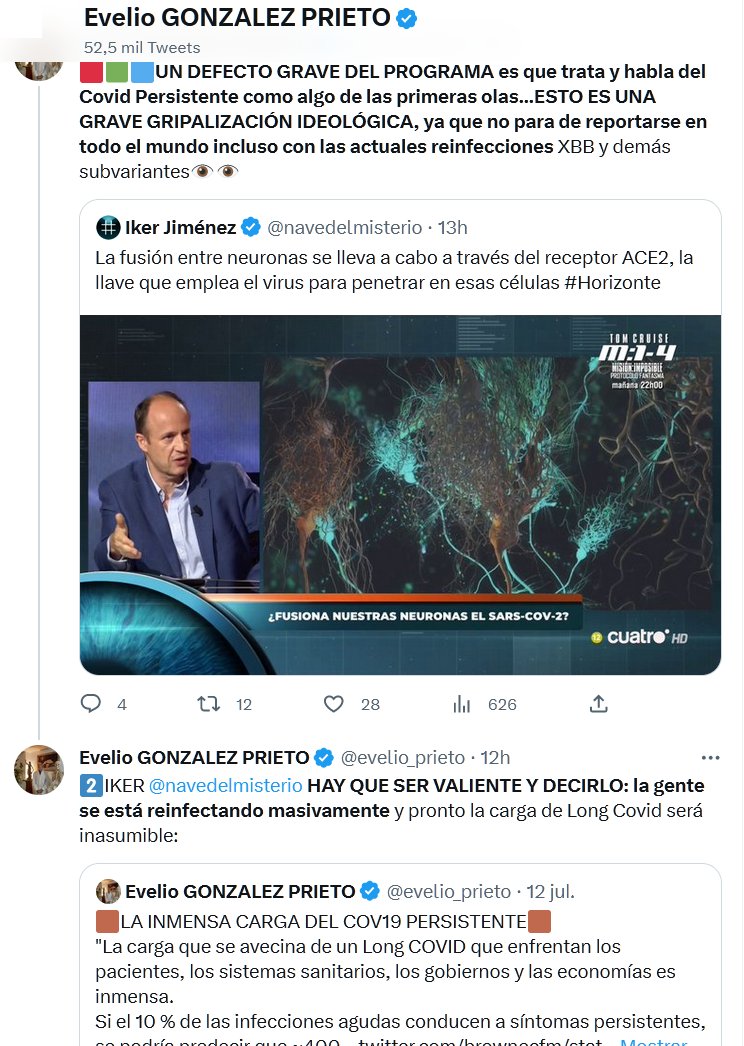Image resolution: width=744 pixels, height=1046 pixels.
Task: Open the 12h timestamp link
Action: 494,757
